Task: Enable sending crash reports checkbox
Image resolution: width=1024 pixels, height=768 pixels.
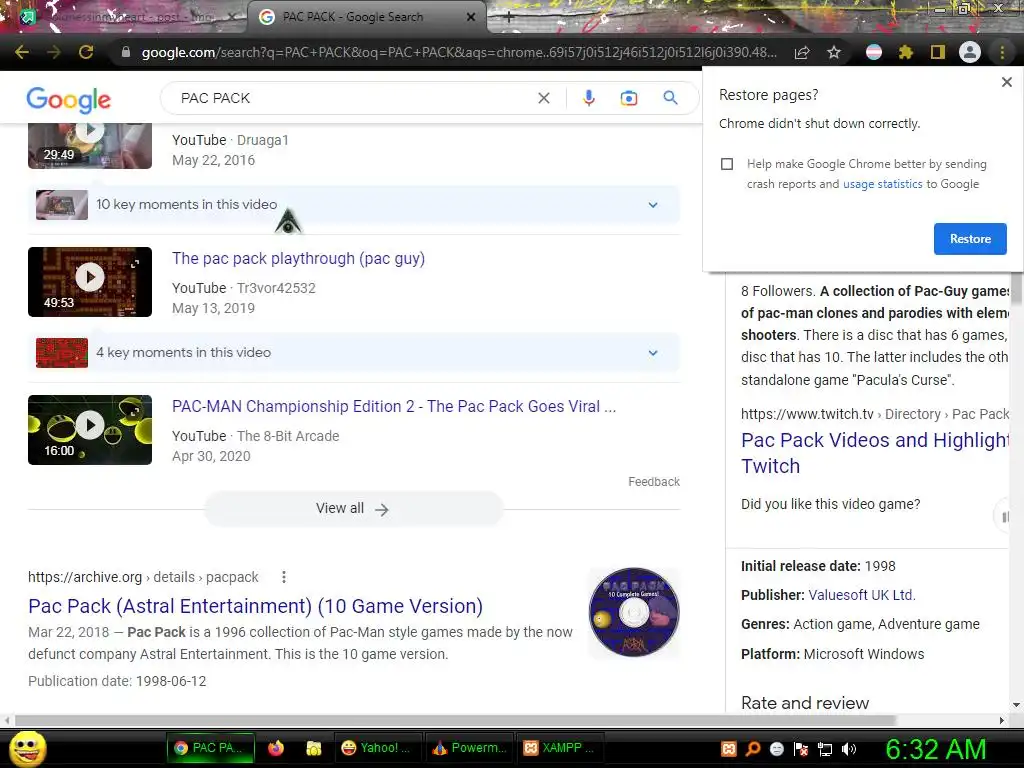Action: 727,164
